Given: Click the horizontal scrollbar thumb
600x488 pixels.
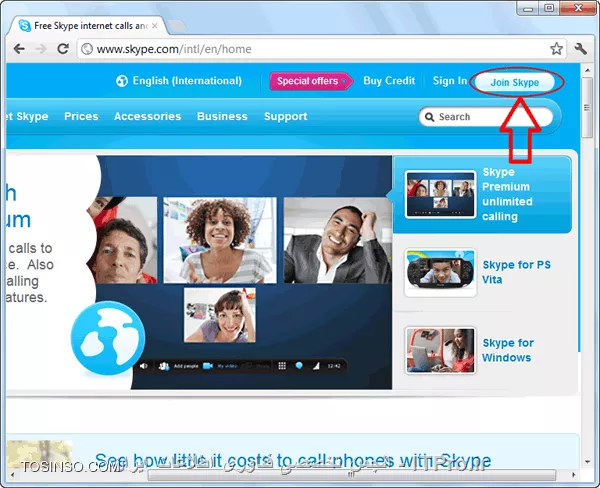Looking at the screenshot, I should point(351,475).
